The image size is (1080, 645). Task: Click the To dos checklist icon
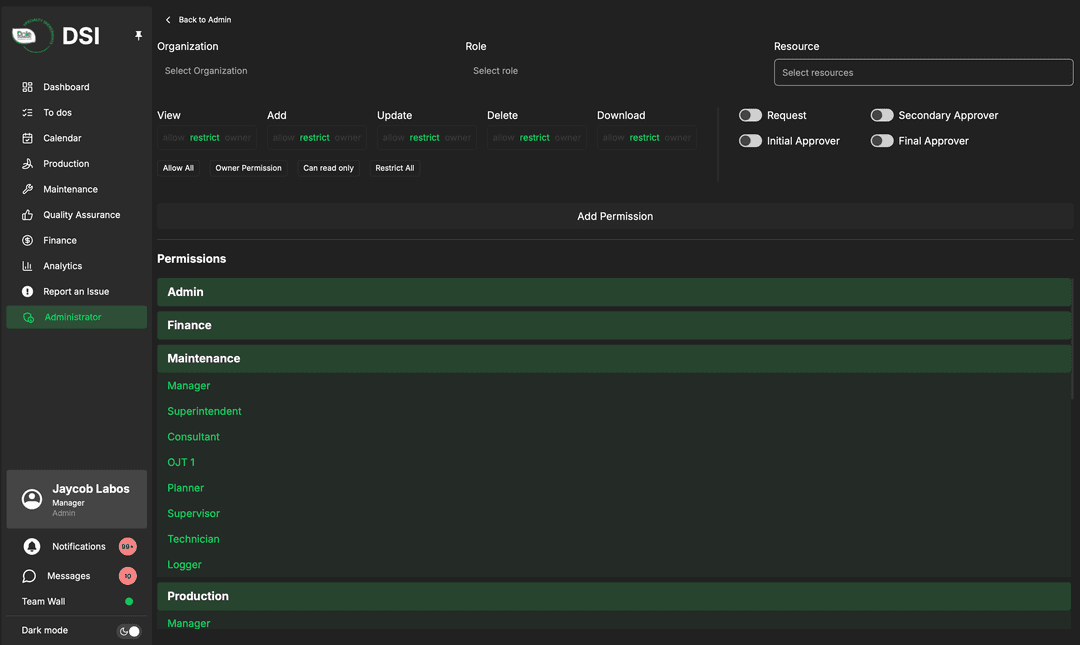pos(28,113)
